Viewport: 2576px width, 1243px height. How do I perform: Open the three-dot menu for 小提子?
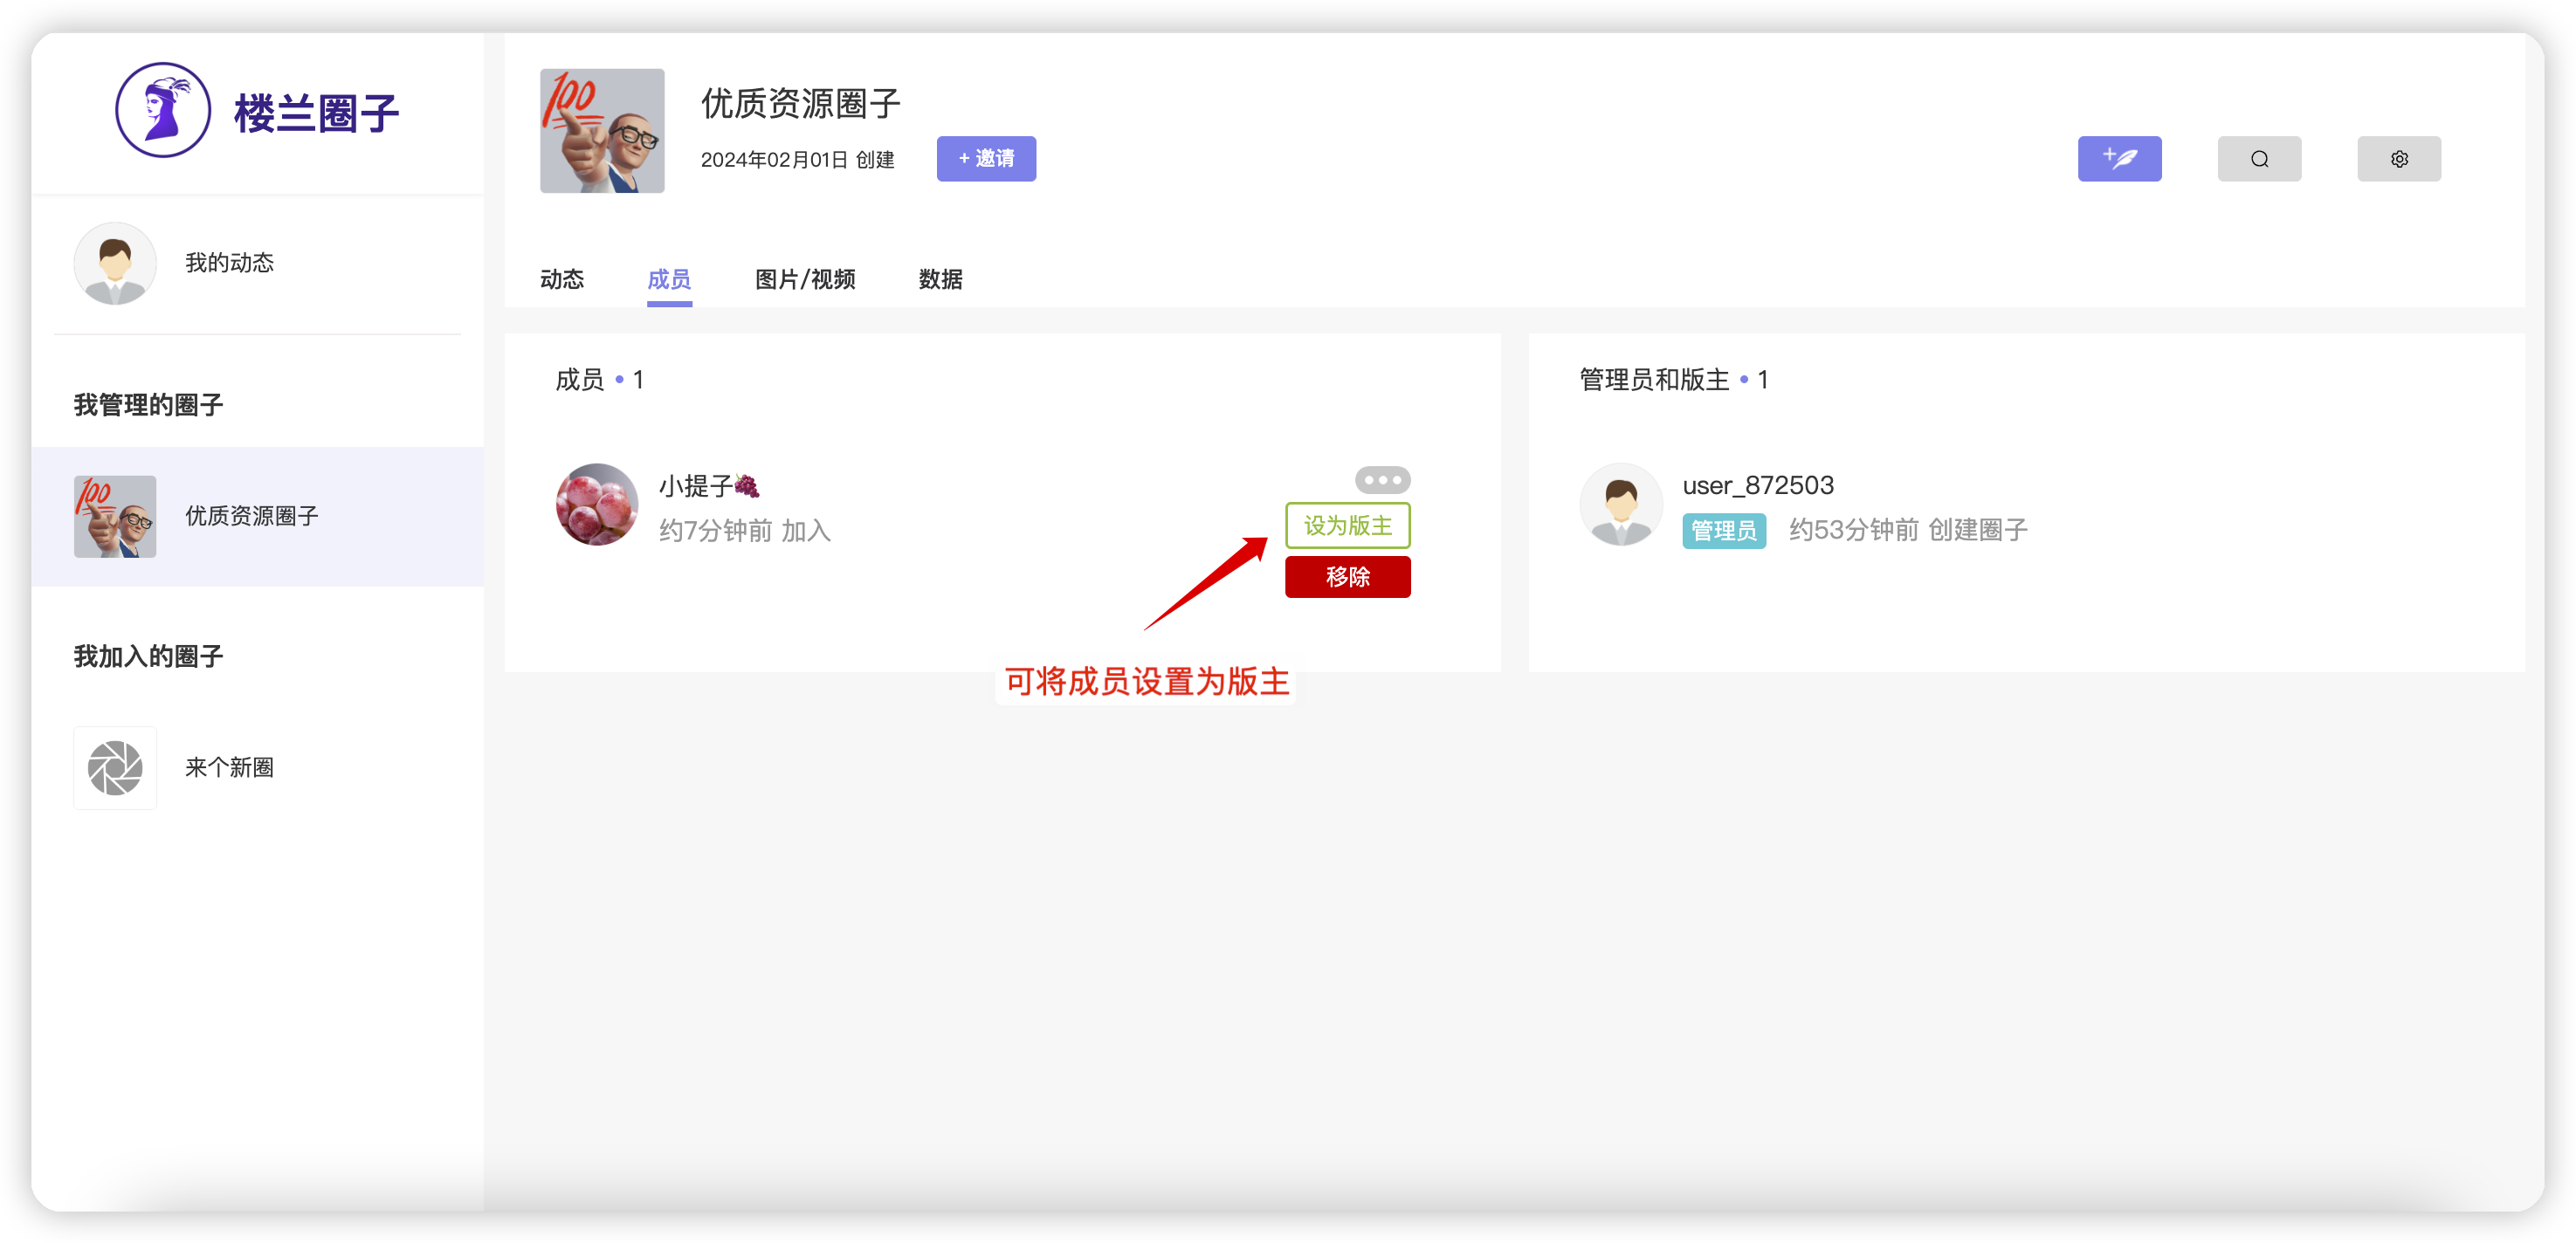coord(1382,480)
